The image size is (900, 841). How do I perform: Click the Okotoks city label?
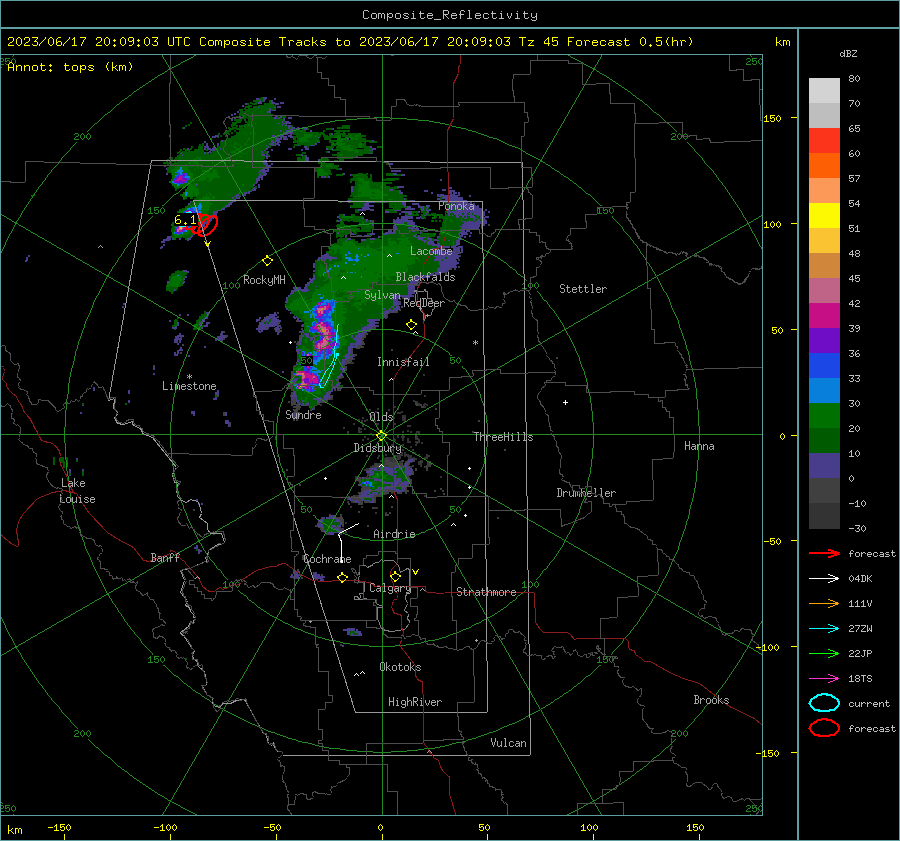pyautogui.click(x=400, y=667)
